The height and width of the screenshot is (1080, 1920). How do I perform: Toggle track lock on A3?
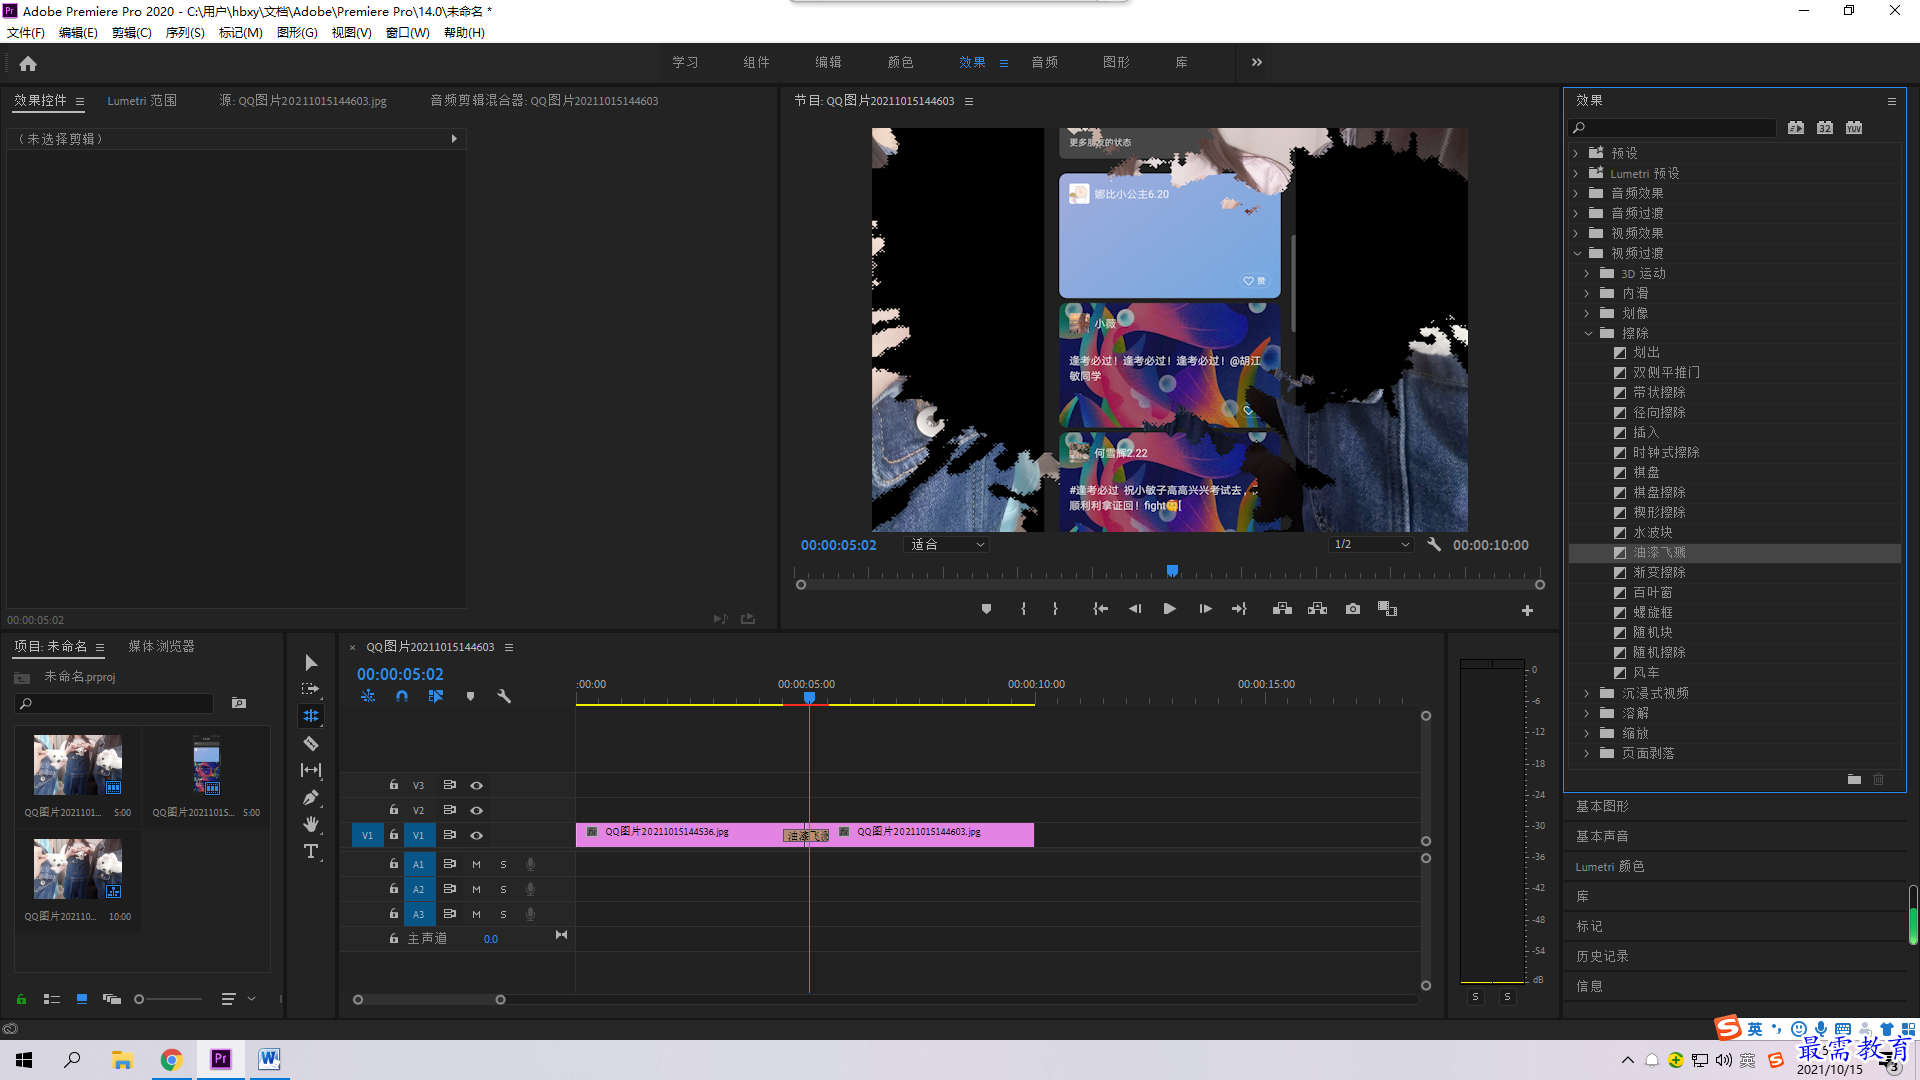click(x=394, y=913)
